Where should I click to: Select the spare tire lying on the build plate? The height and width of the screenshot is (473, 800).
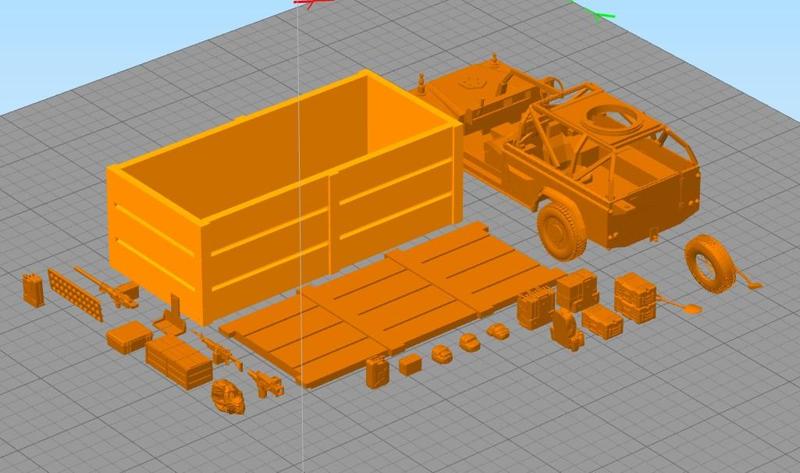pos(710,264)
